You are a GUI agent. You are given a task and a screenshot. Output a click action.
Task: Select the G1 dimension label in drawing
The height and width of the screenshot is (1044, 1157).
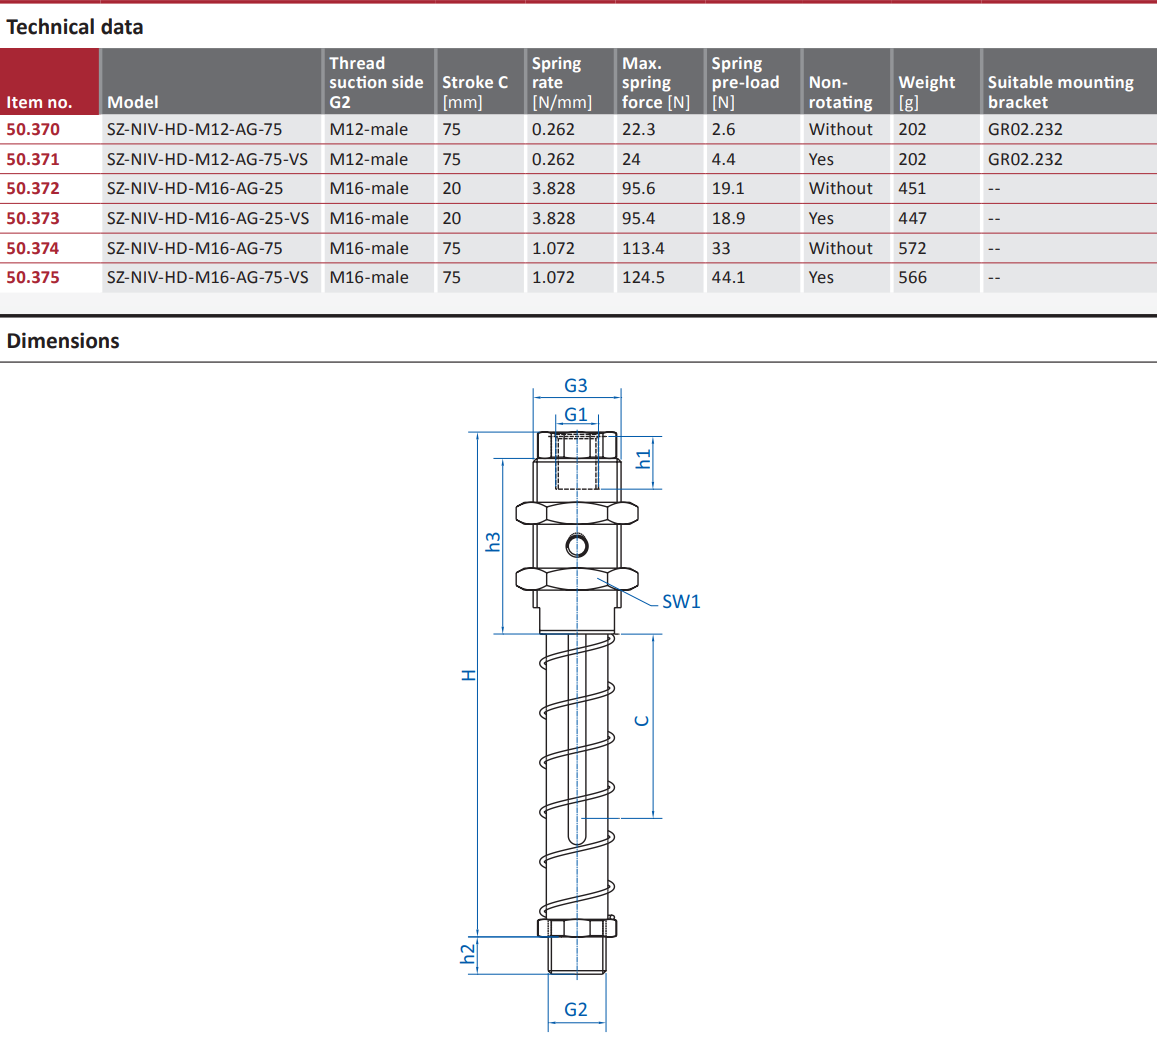(576, 415)
